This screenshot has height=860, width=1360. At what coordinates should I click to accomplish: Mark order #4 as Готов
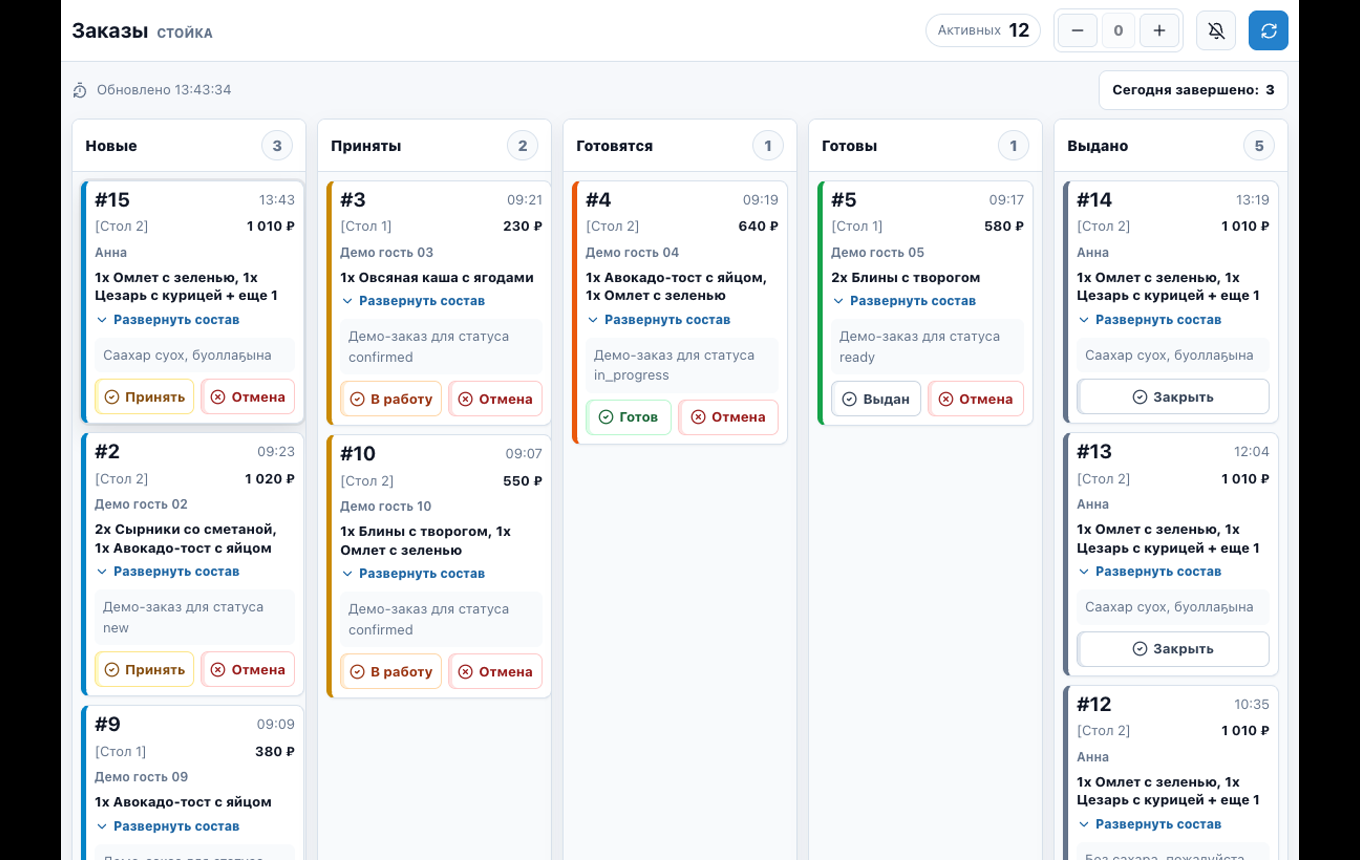pyautogui.click(x=629, y=417)
